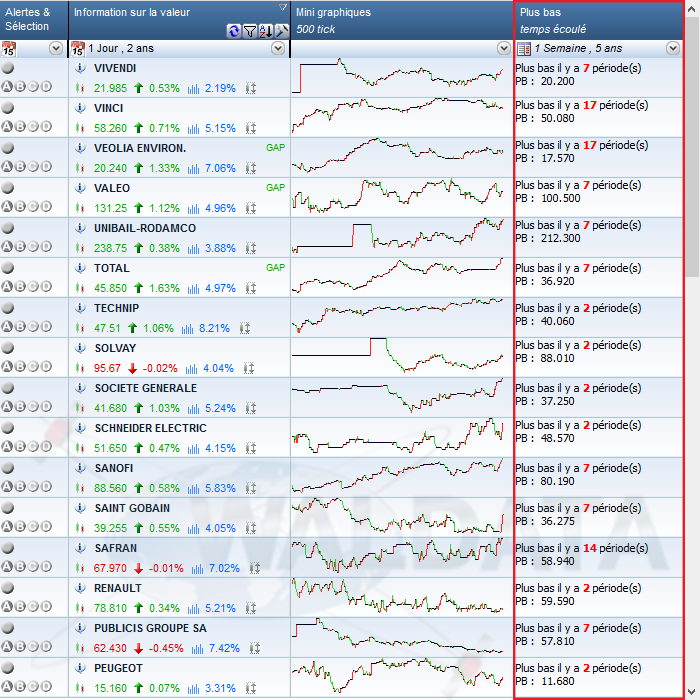Open the PUBLICIS GROUPE SA stock name

pos(150,628)
